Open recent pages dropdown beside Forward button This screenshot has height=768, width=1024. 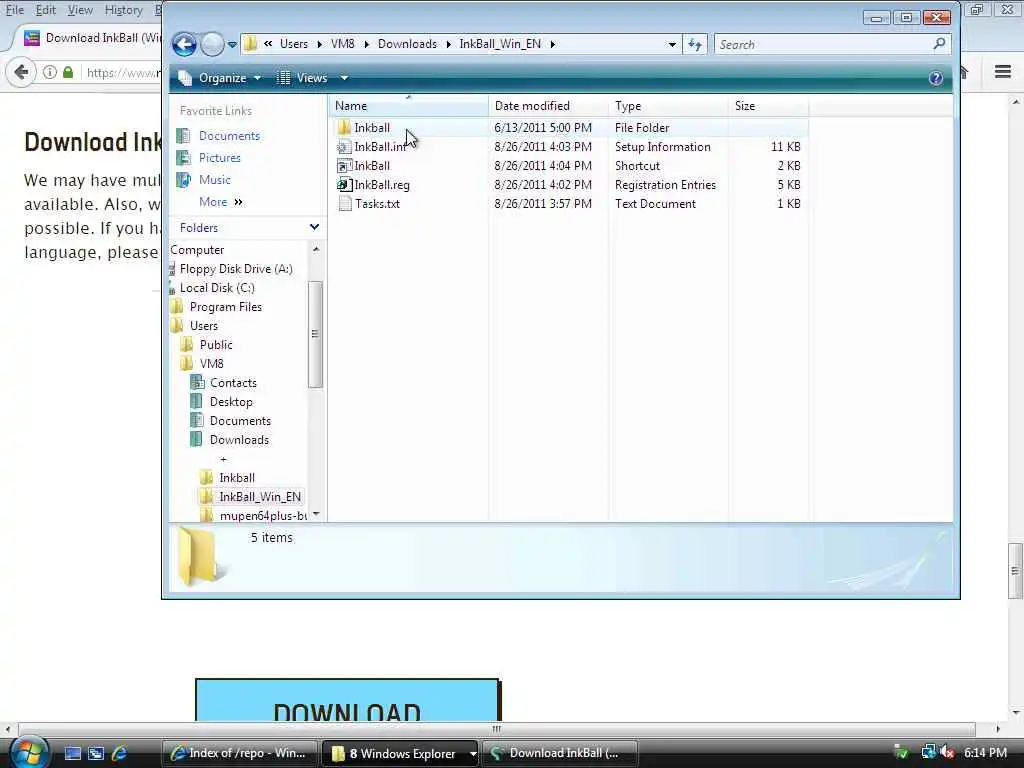pyautogui.click(x=232, y=44)
